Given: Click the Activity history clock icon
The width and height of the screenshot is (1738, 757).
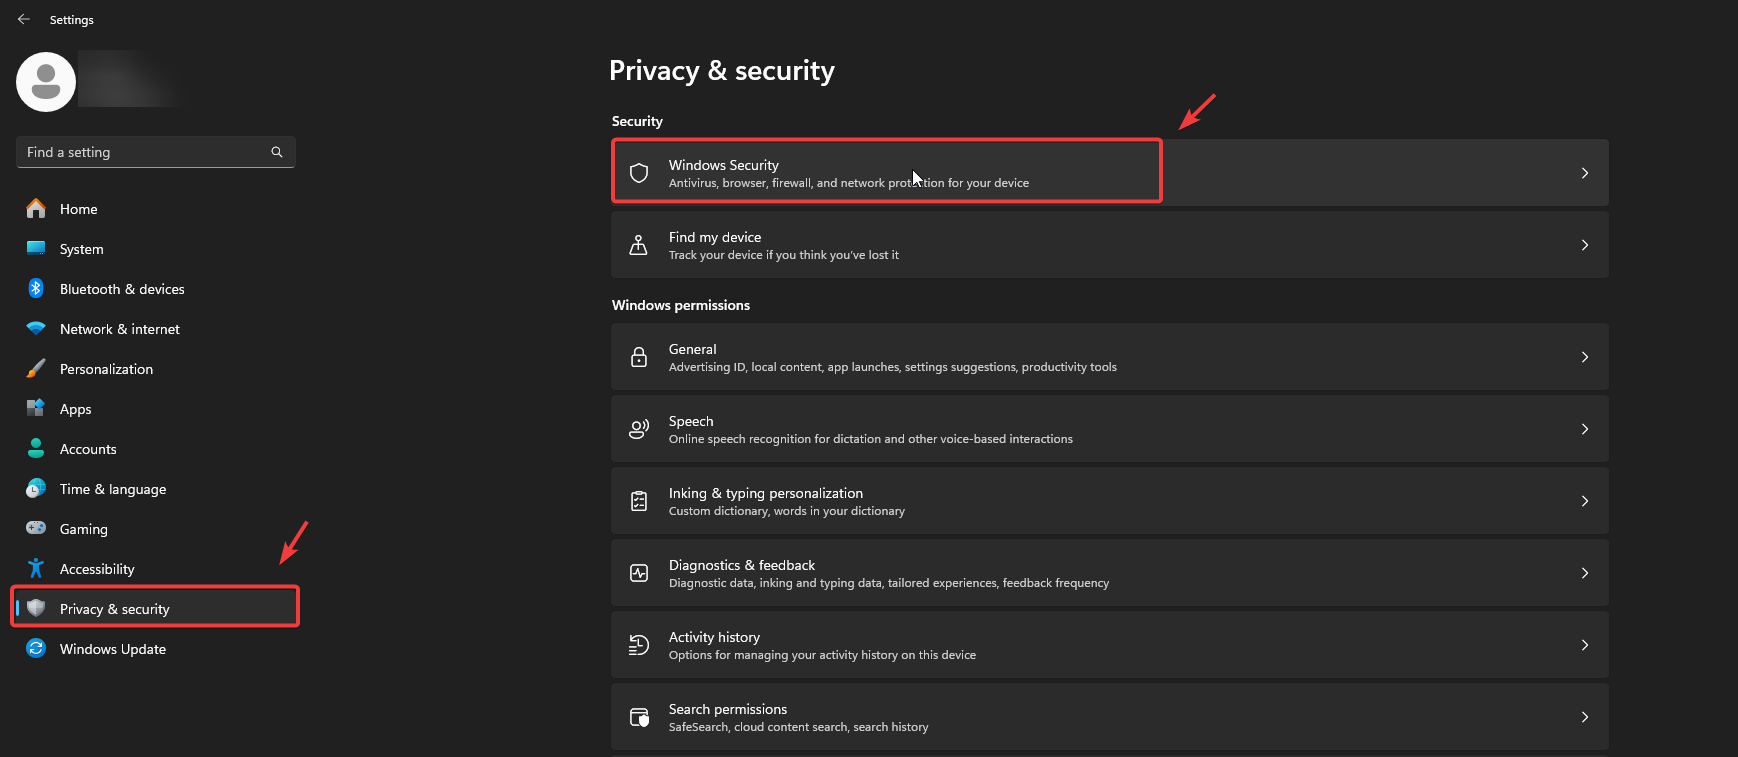Looking at the screenshot, I should 639,645.
